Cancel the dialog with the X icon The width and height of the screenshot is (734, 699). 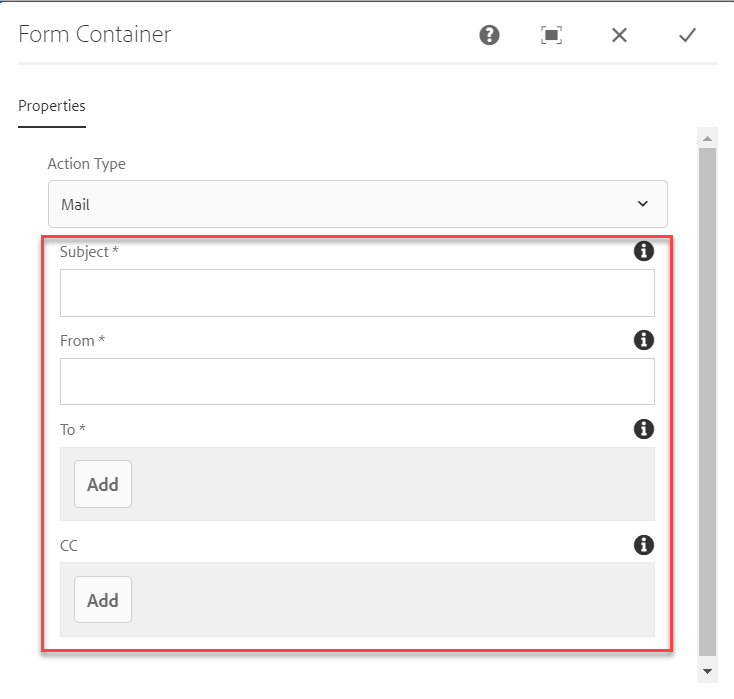click(619, 35)
